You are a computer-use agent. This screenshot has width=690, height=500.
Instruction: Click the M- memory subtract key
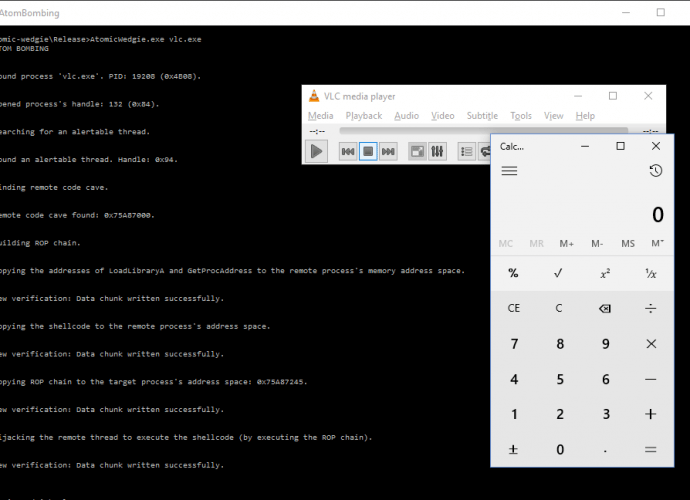pos(597,243)
